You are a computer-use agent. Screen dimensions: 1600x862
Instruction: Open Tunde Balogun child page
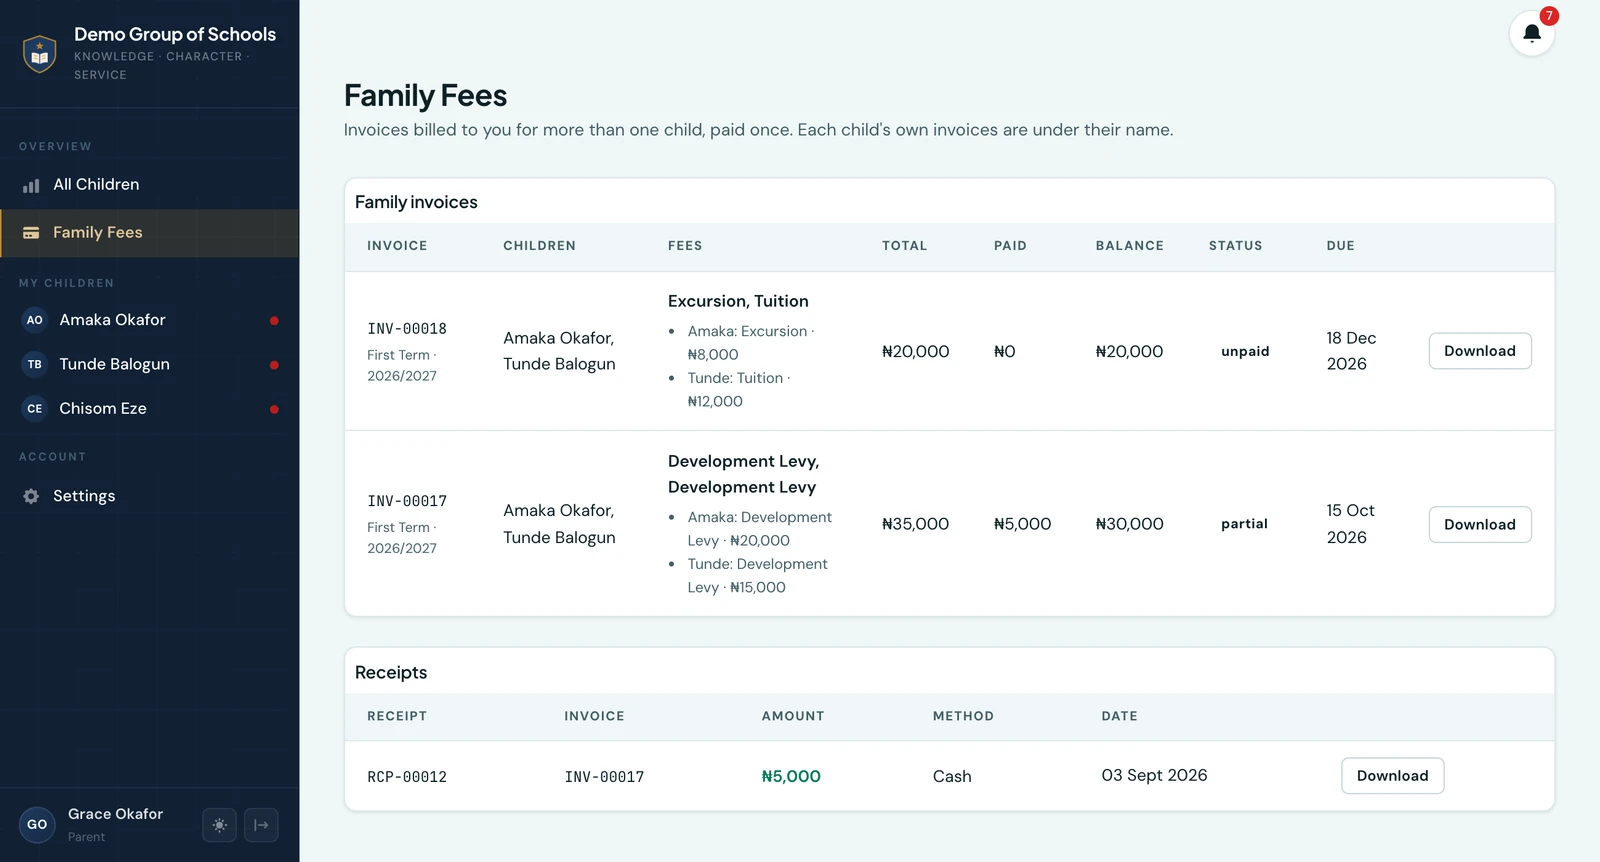pyautogui.click(x=150, y=364)
